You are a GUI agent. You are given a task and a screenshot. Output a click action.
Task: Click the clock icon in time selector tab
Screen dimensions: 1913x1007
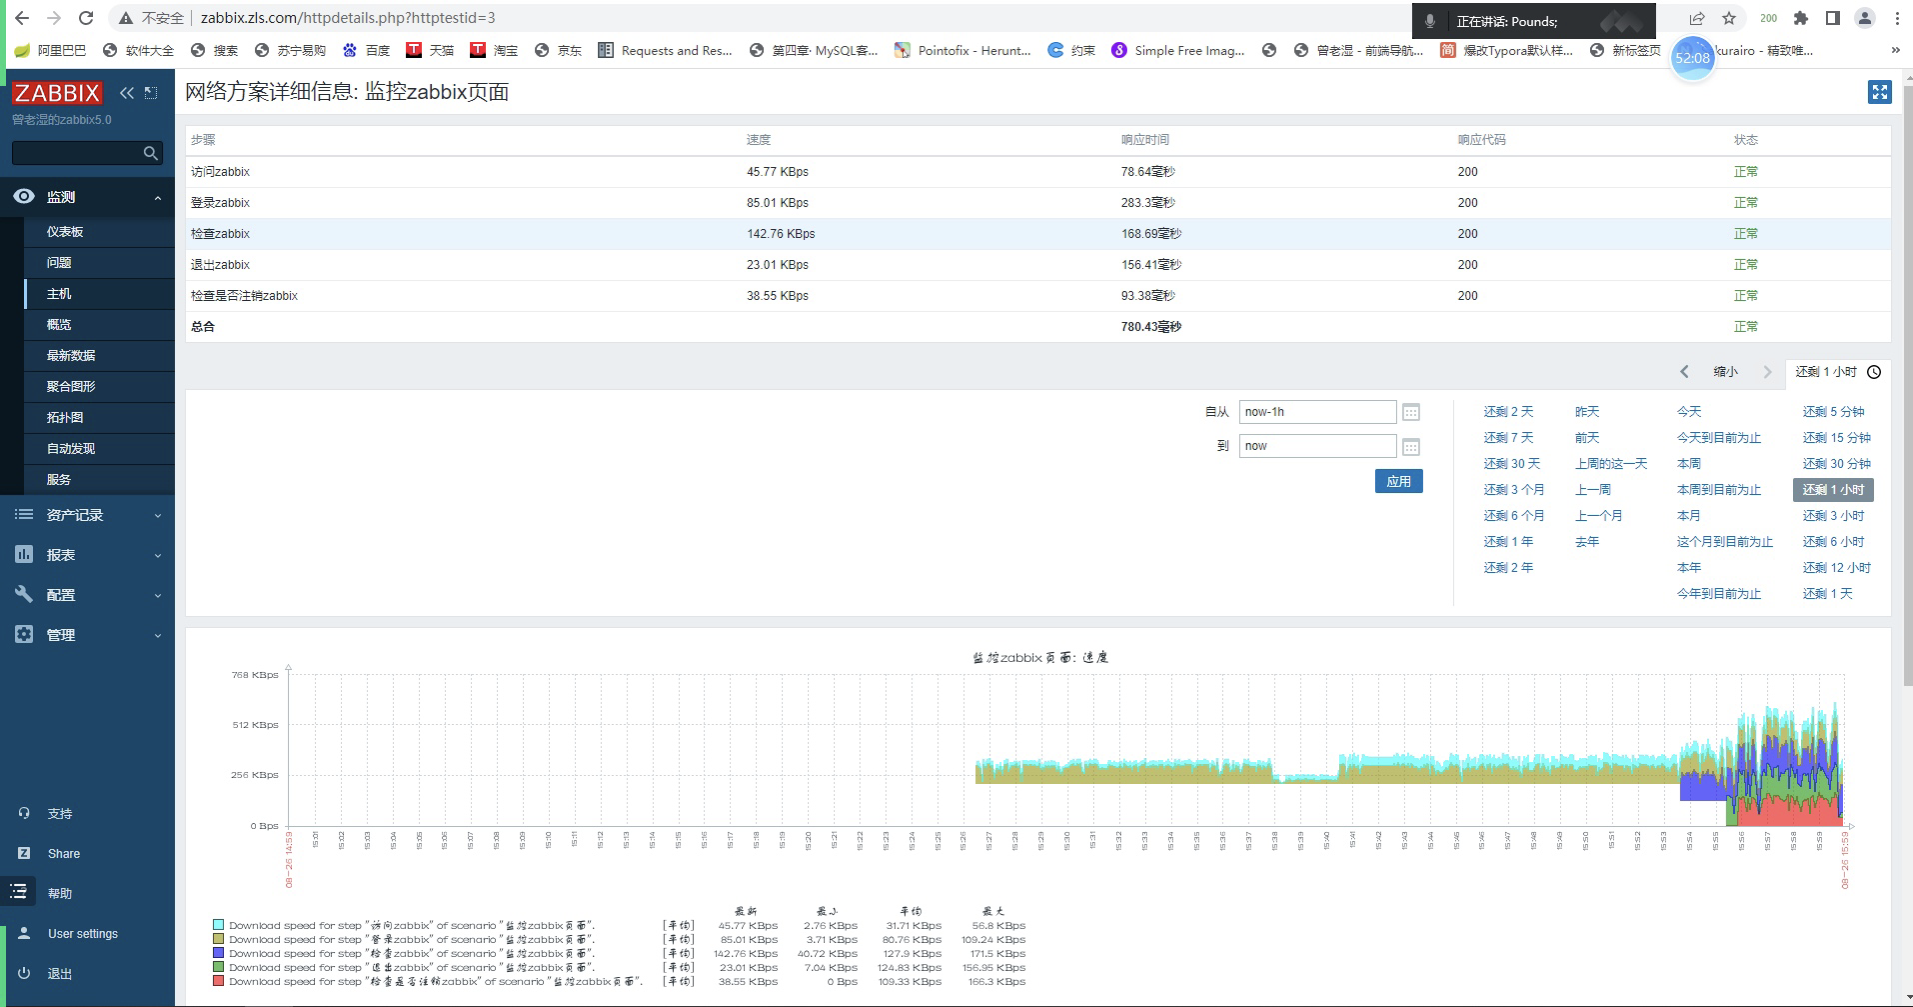[x=1874, y=372]
